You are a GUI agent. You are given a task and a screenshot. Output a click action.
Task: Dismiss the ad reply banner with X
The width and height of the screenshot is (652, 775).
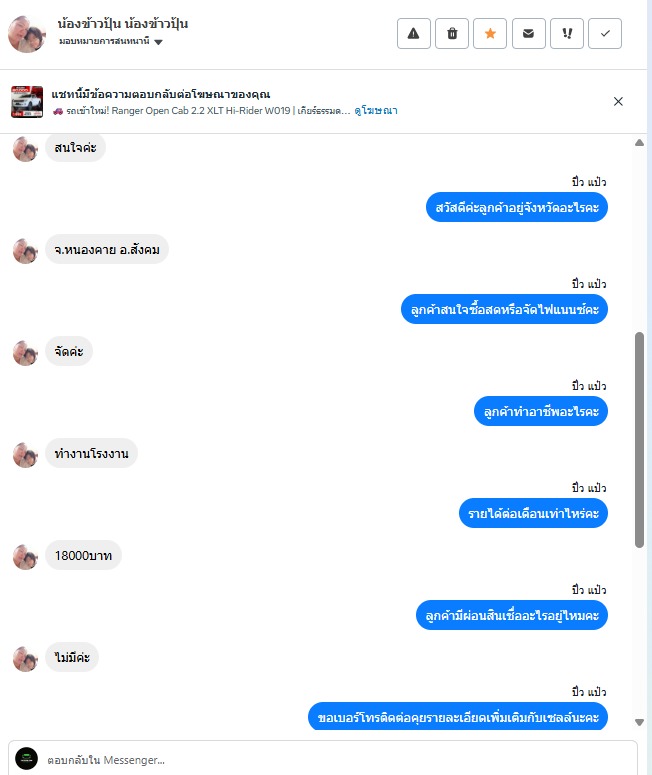(x=618, y=101)
